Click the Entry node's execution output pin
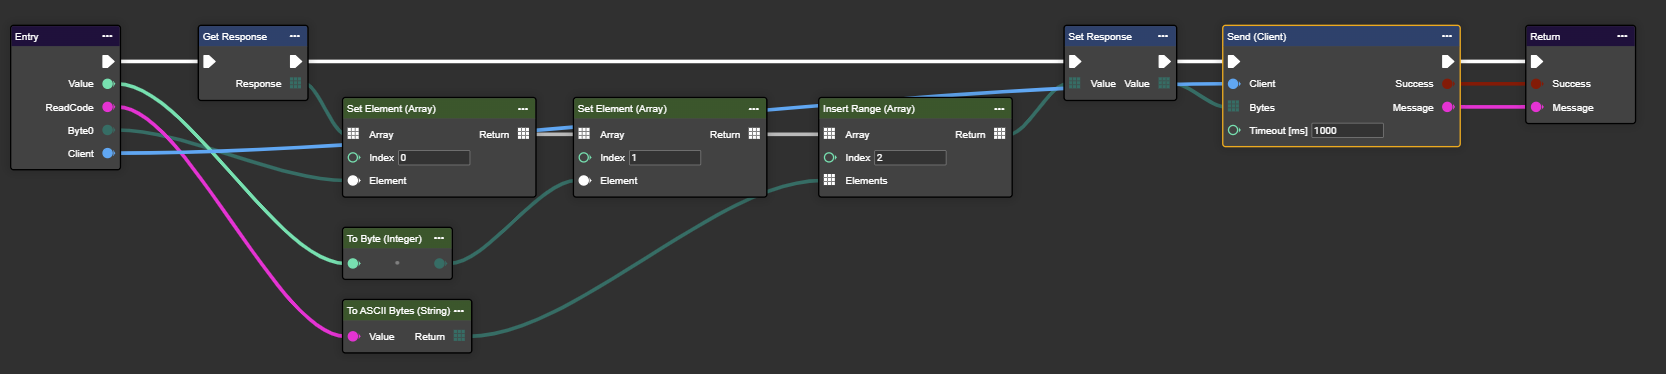 (108, 61)
